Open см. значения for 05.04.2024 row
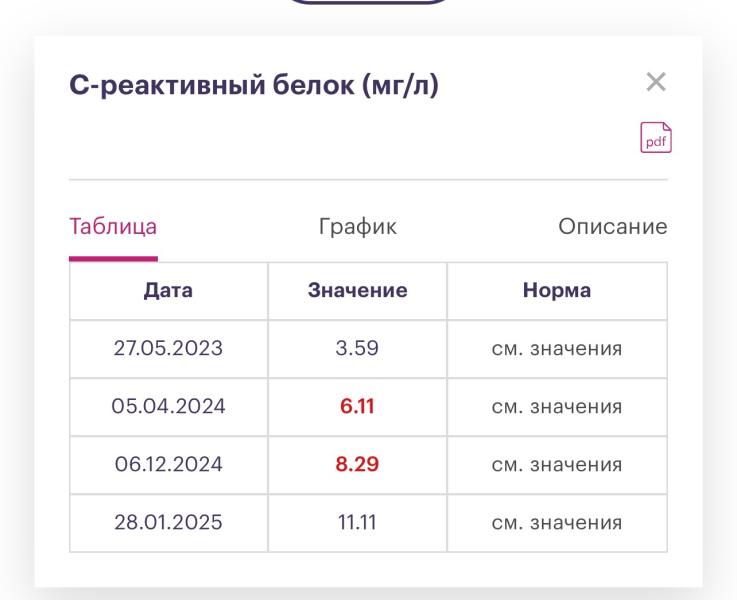The width and height of the screenshot is (737, 600). coord(557,407)
